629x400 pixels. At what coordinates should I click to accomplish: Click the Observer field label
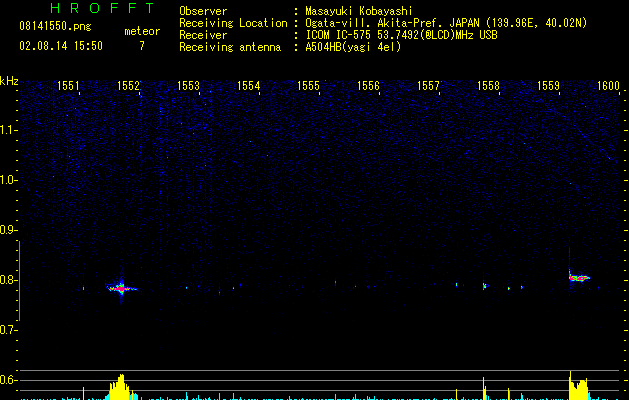[203, 11]
